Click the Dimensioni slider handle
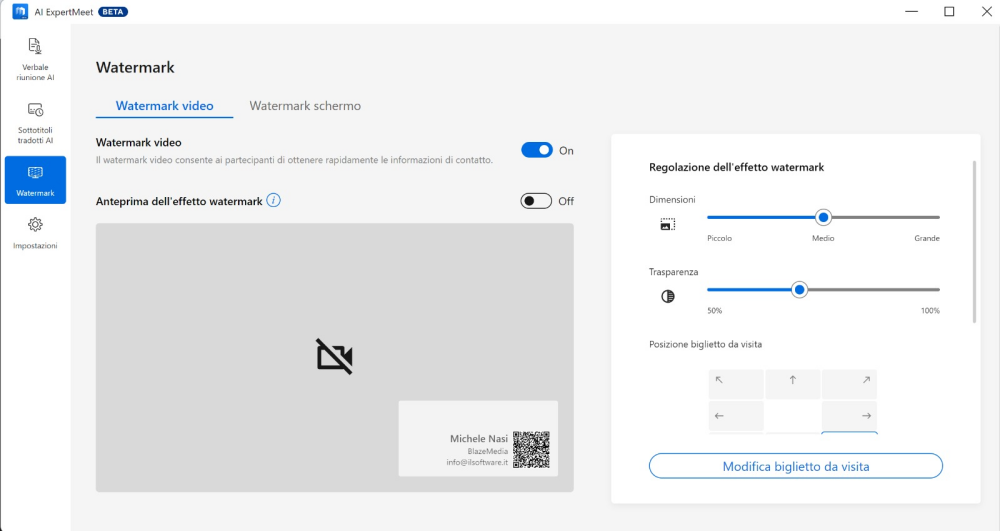This screenshot has height=531, width=1000. pyautogui.click(x=823, y=217)
